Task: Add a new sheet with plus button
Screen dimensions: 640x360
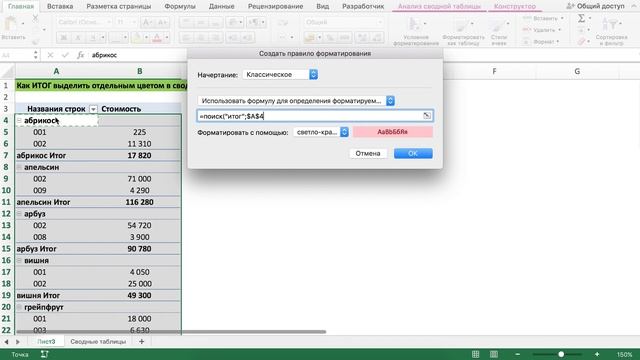Action: (142, 341)
